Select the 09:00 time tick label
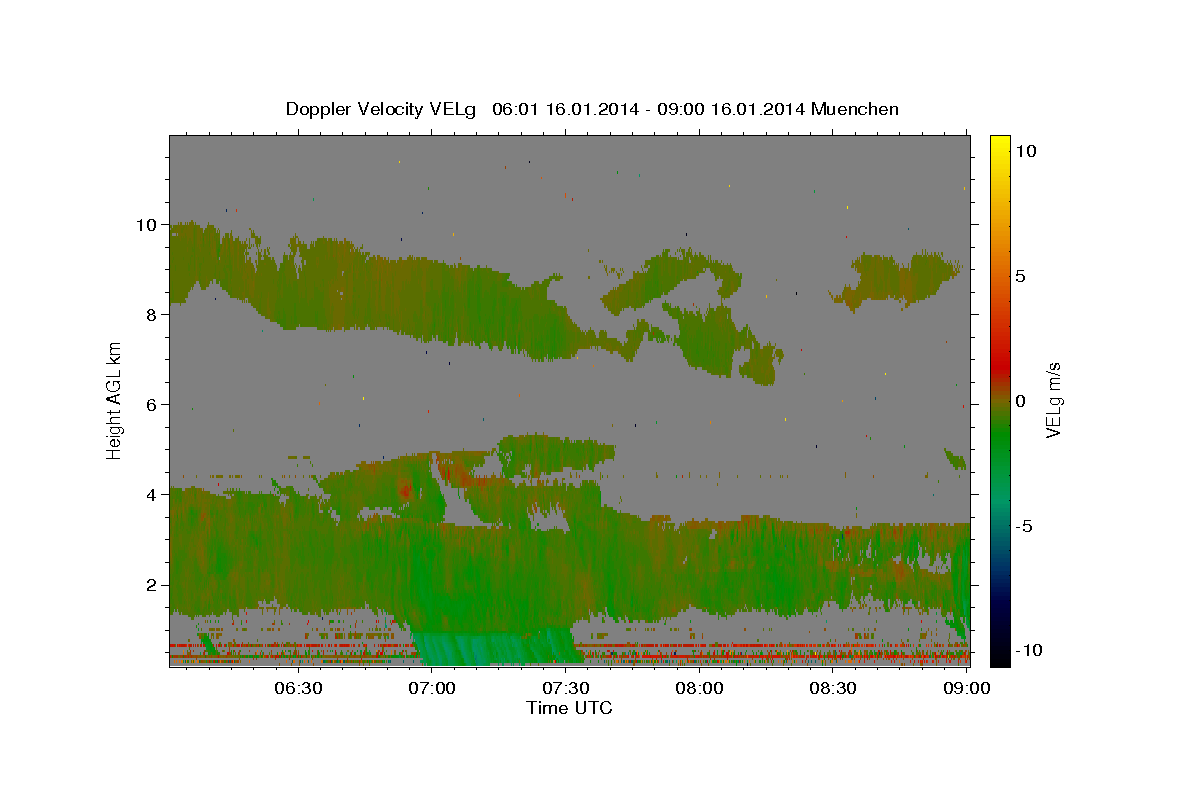1200x800 pixels. (x=967, y=689)
